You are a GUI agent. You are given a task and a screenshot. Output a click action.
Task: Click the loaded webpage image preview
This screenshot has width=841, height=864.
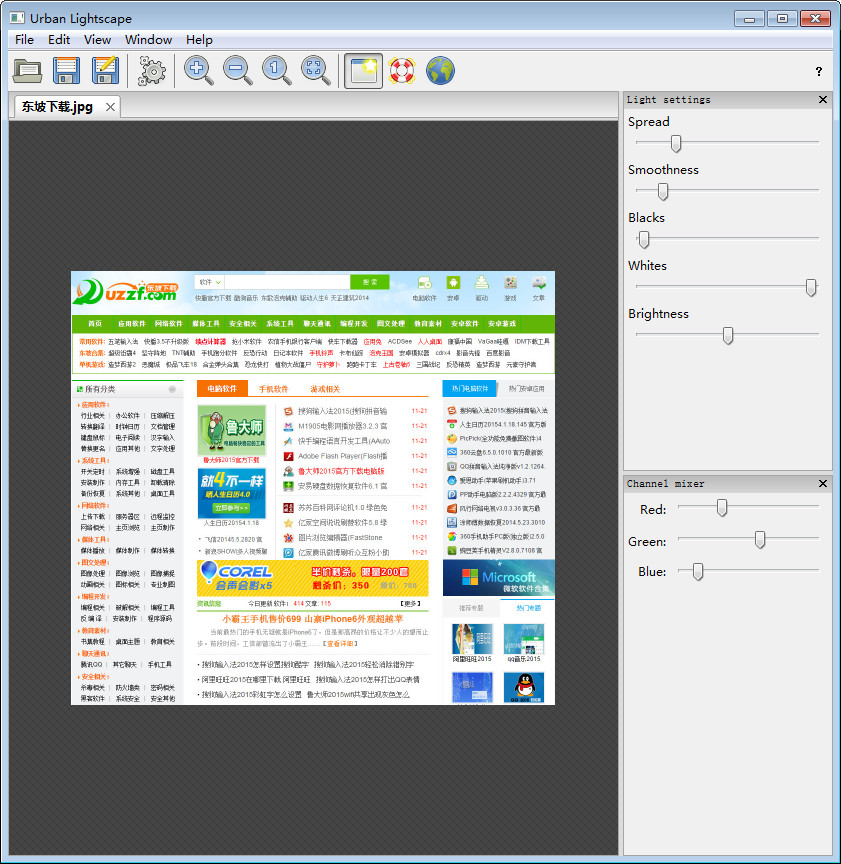pyautogui.click(x=313, y=488)
